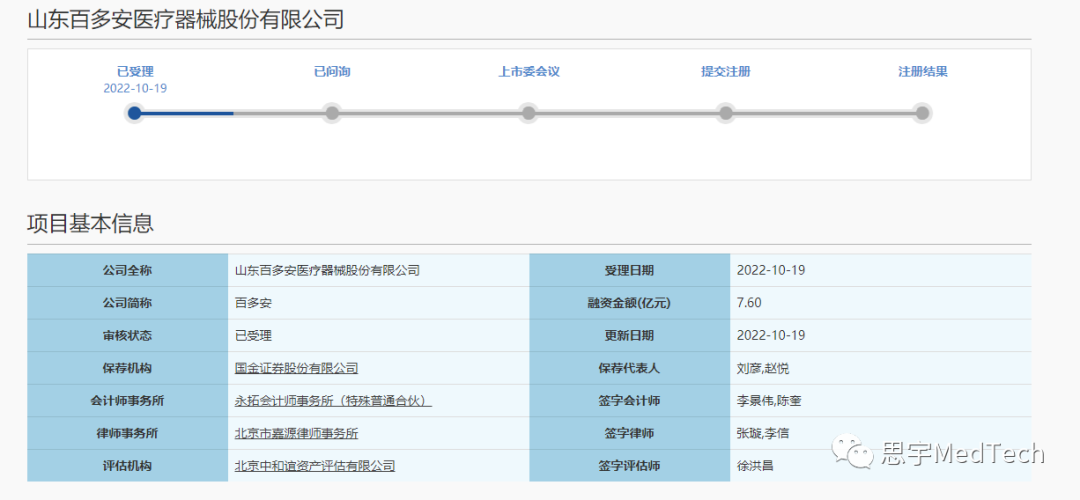
Task: Select the 已受理 stage label
Action: point(135,72)
